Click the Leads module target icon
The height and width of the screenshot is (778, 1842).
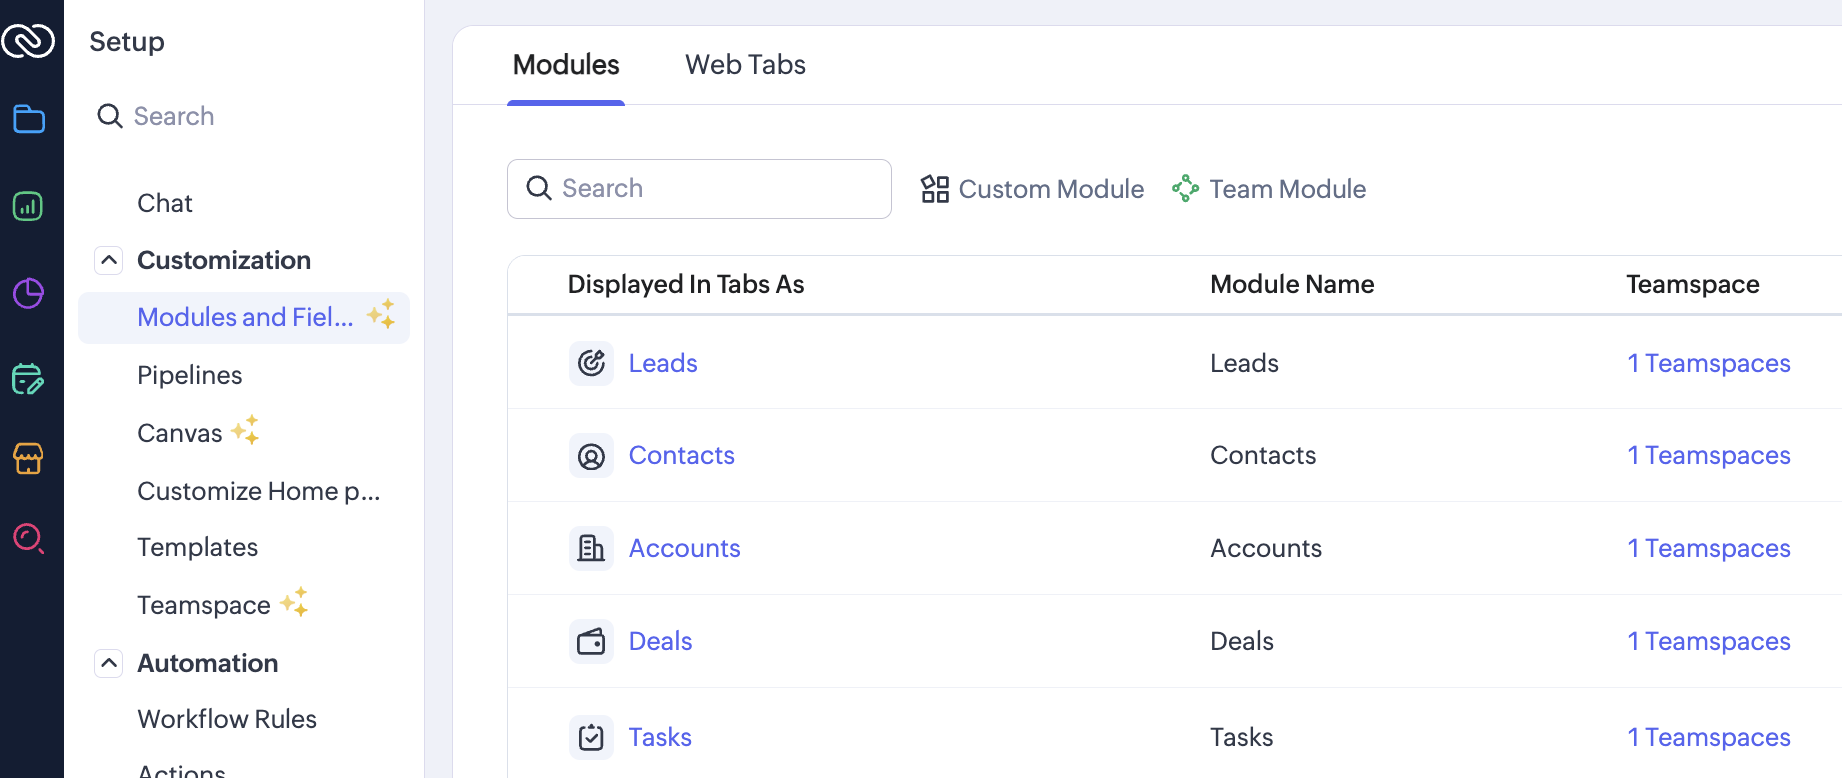click(591, 363)
